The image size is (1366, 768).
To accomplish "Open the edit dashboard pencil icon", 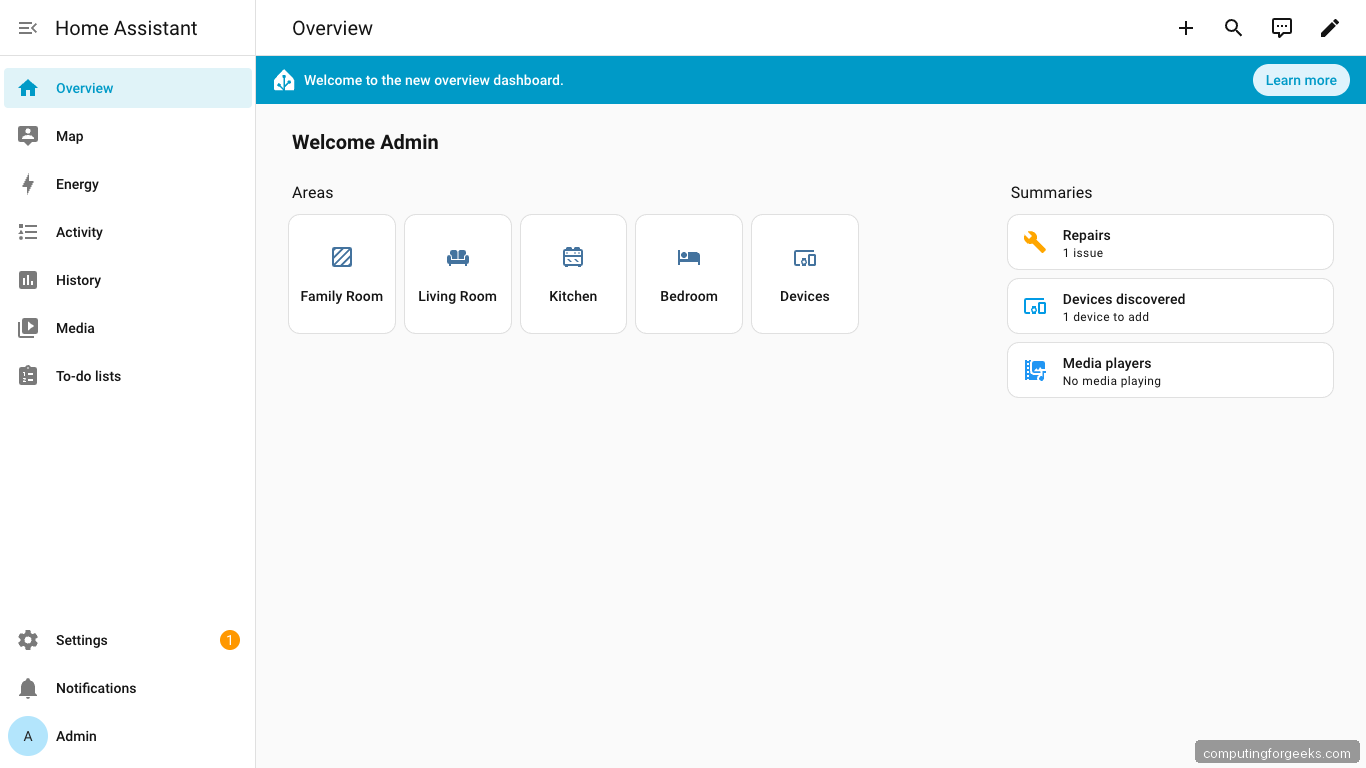I will [x=1329, y=27].
